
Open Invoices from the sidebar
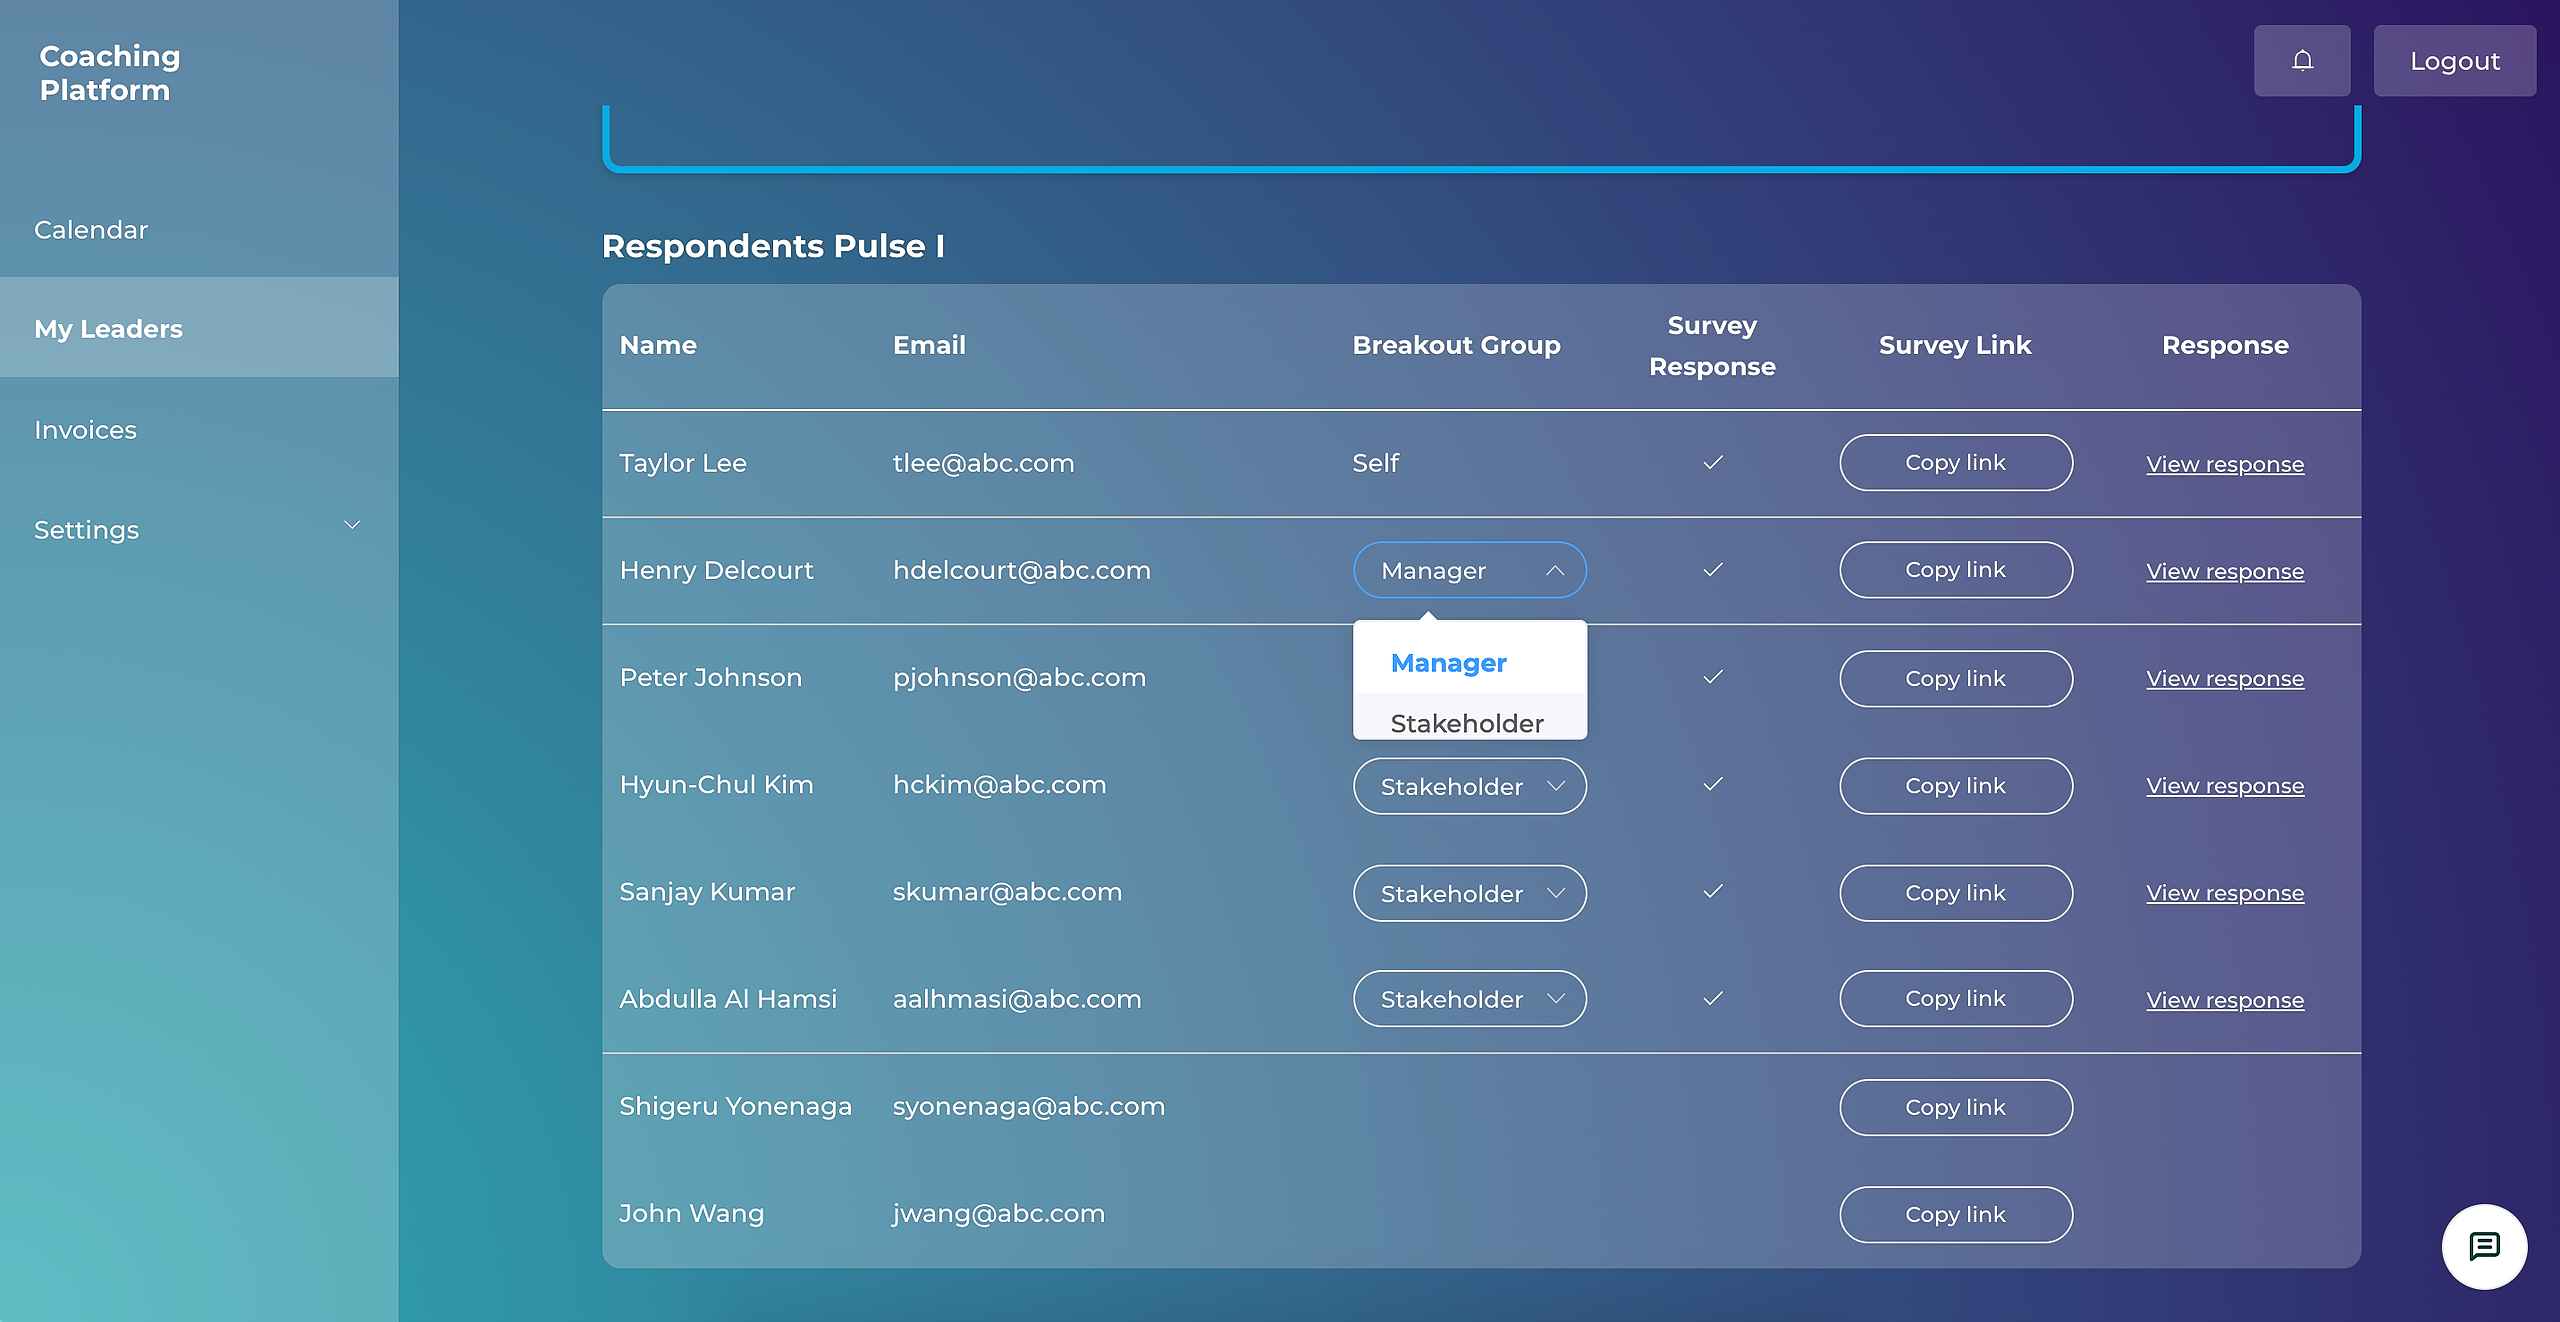click(86, 430)
